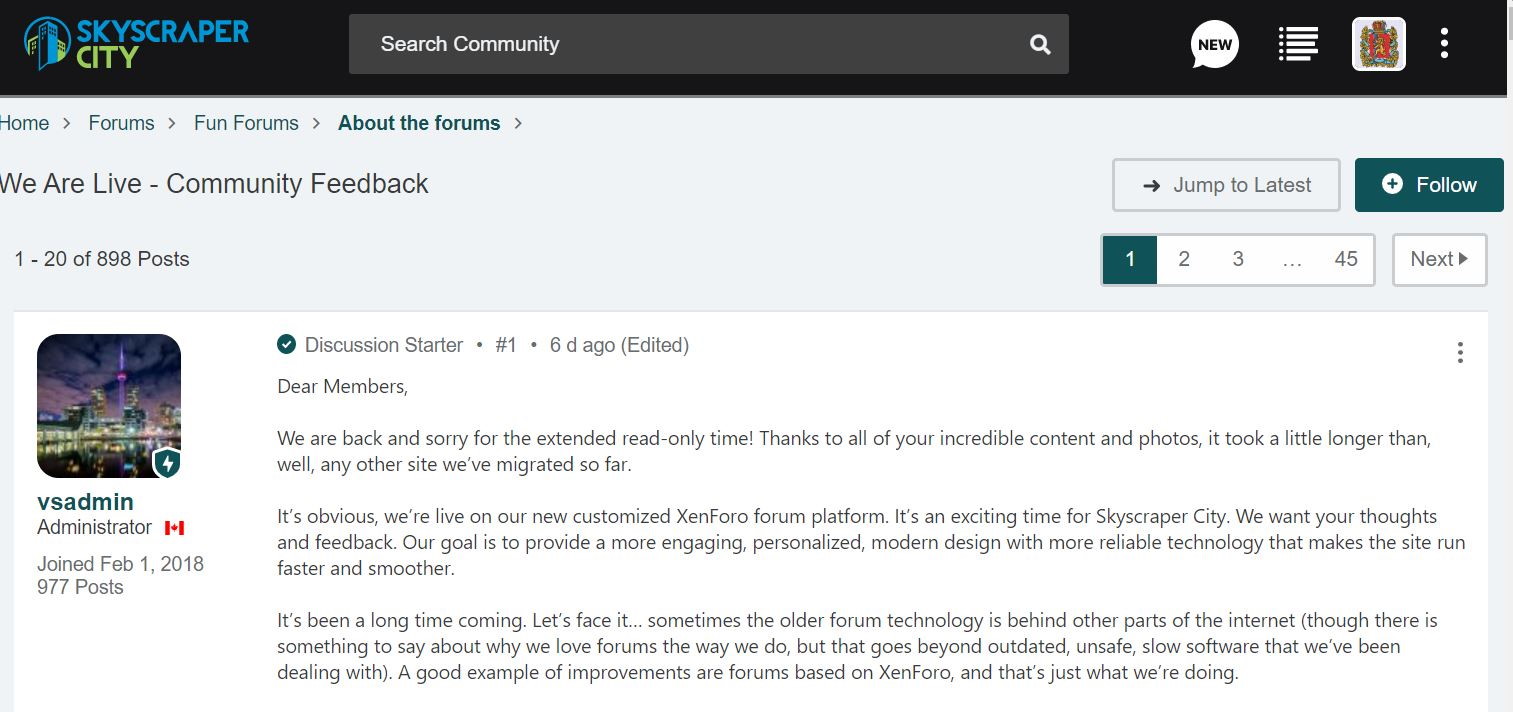Viewport: 1513px width, 712px height.
Task: Click the Discussion Starter checkmark icon
Action: pos(287,345)
